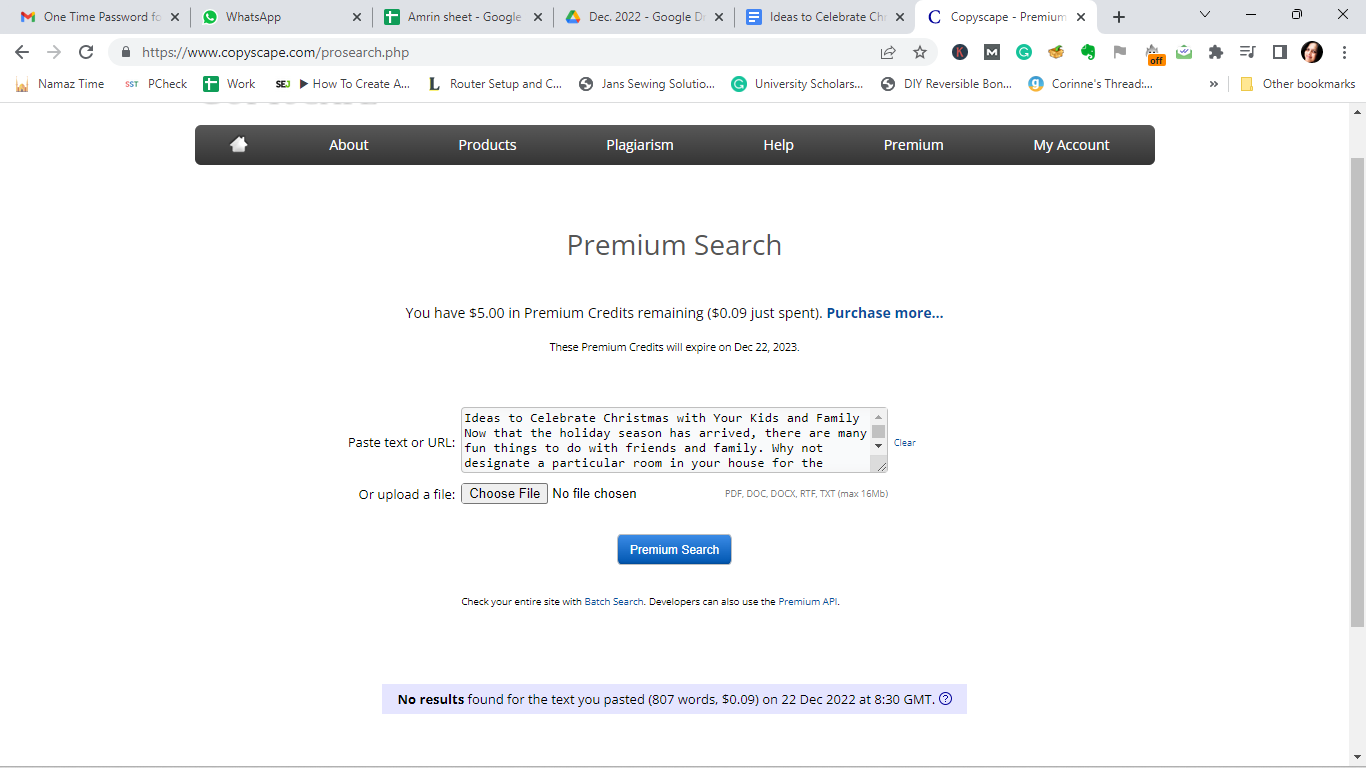
Task: Open the tab search dropdown arrow
Action: (1205, 15)
